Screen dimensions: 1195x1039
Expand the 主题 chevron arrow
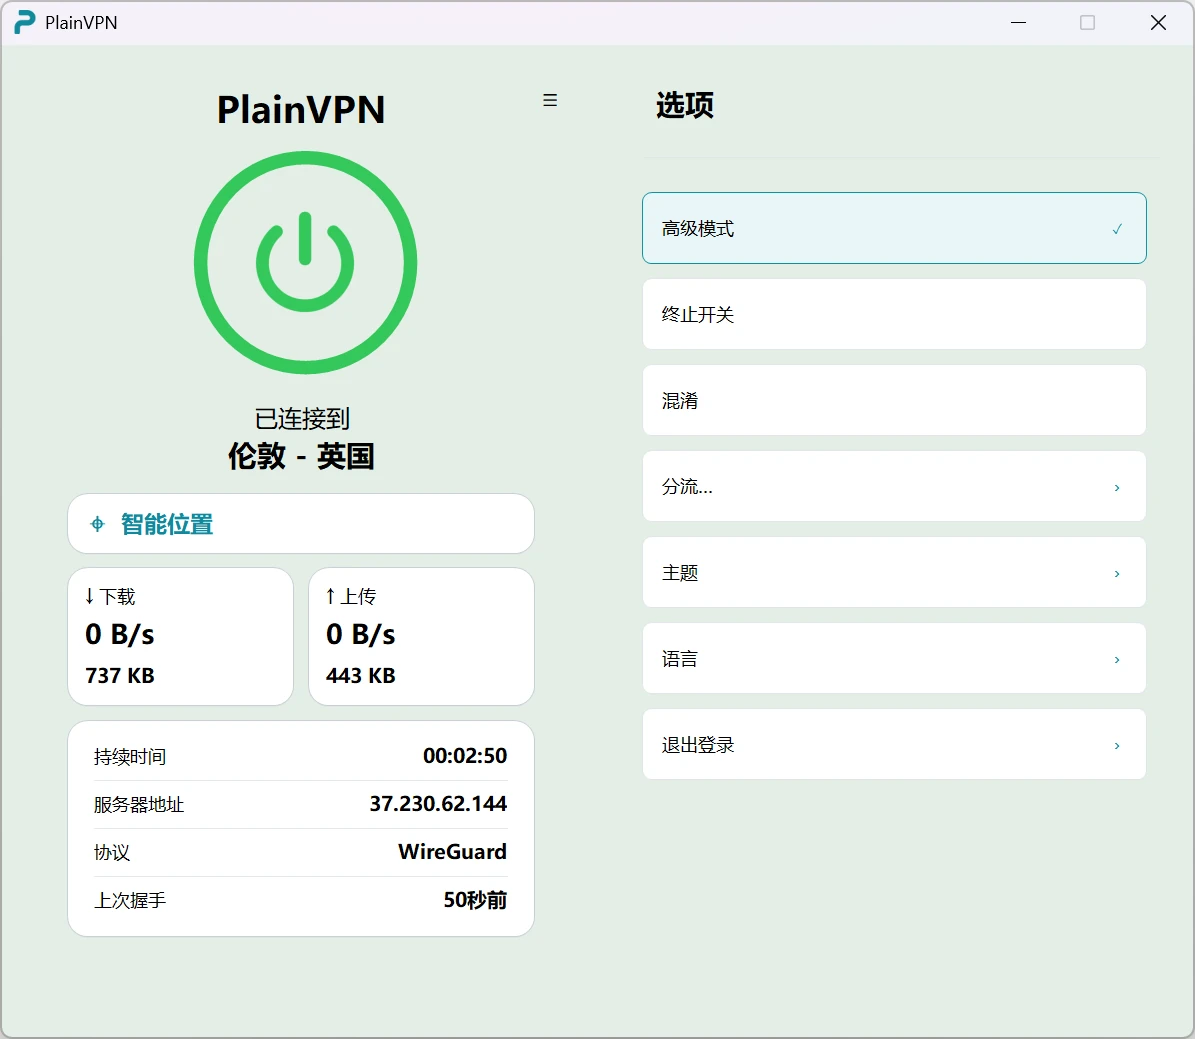1117,574
